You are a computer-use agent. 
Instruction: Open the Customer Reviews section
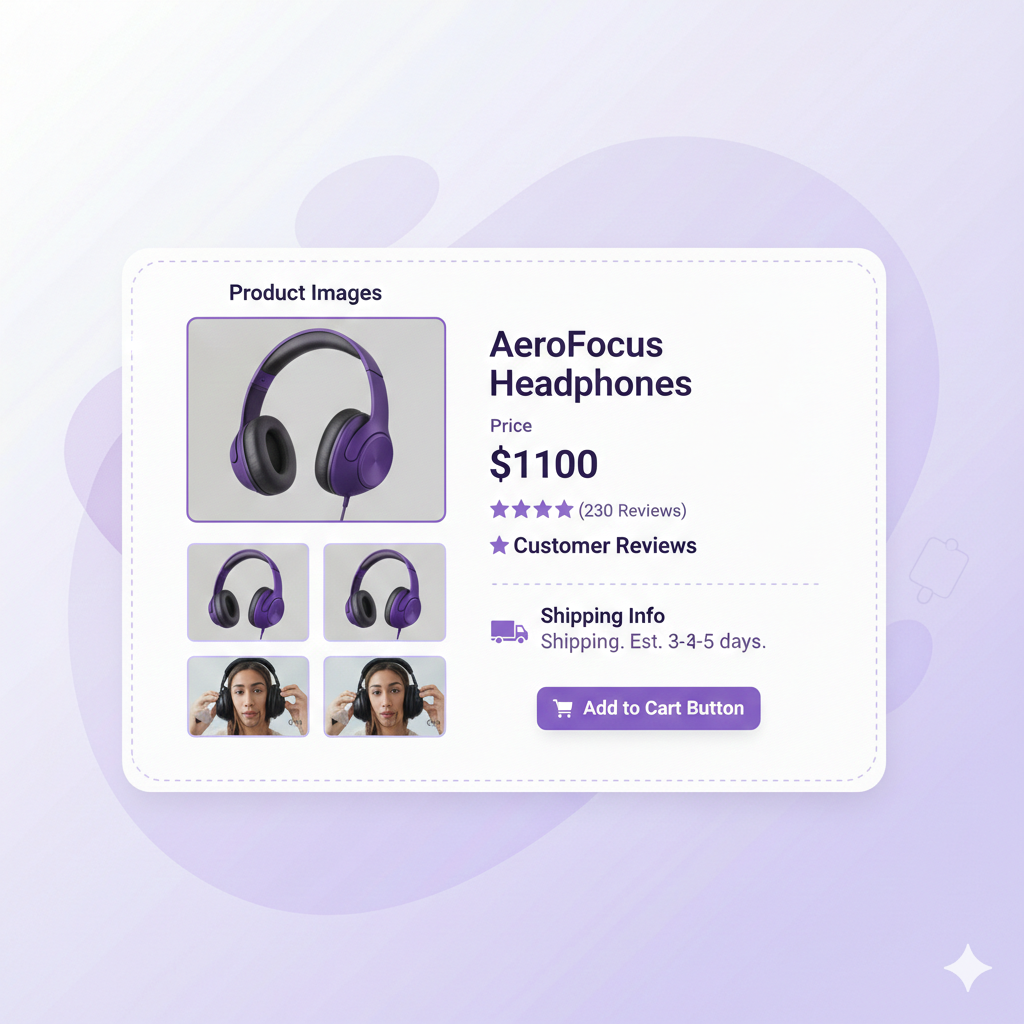(605, 545)
